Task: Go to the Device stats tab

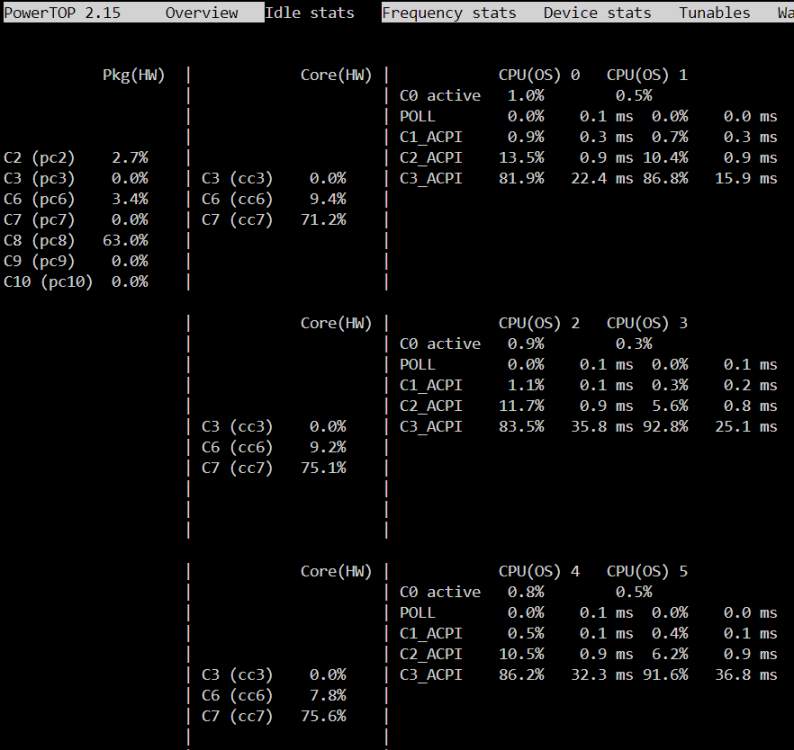Action: click(x=597, y=13)
